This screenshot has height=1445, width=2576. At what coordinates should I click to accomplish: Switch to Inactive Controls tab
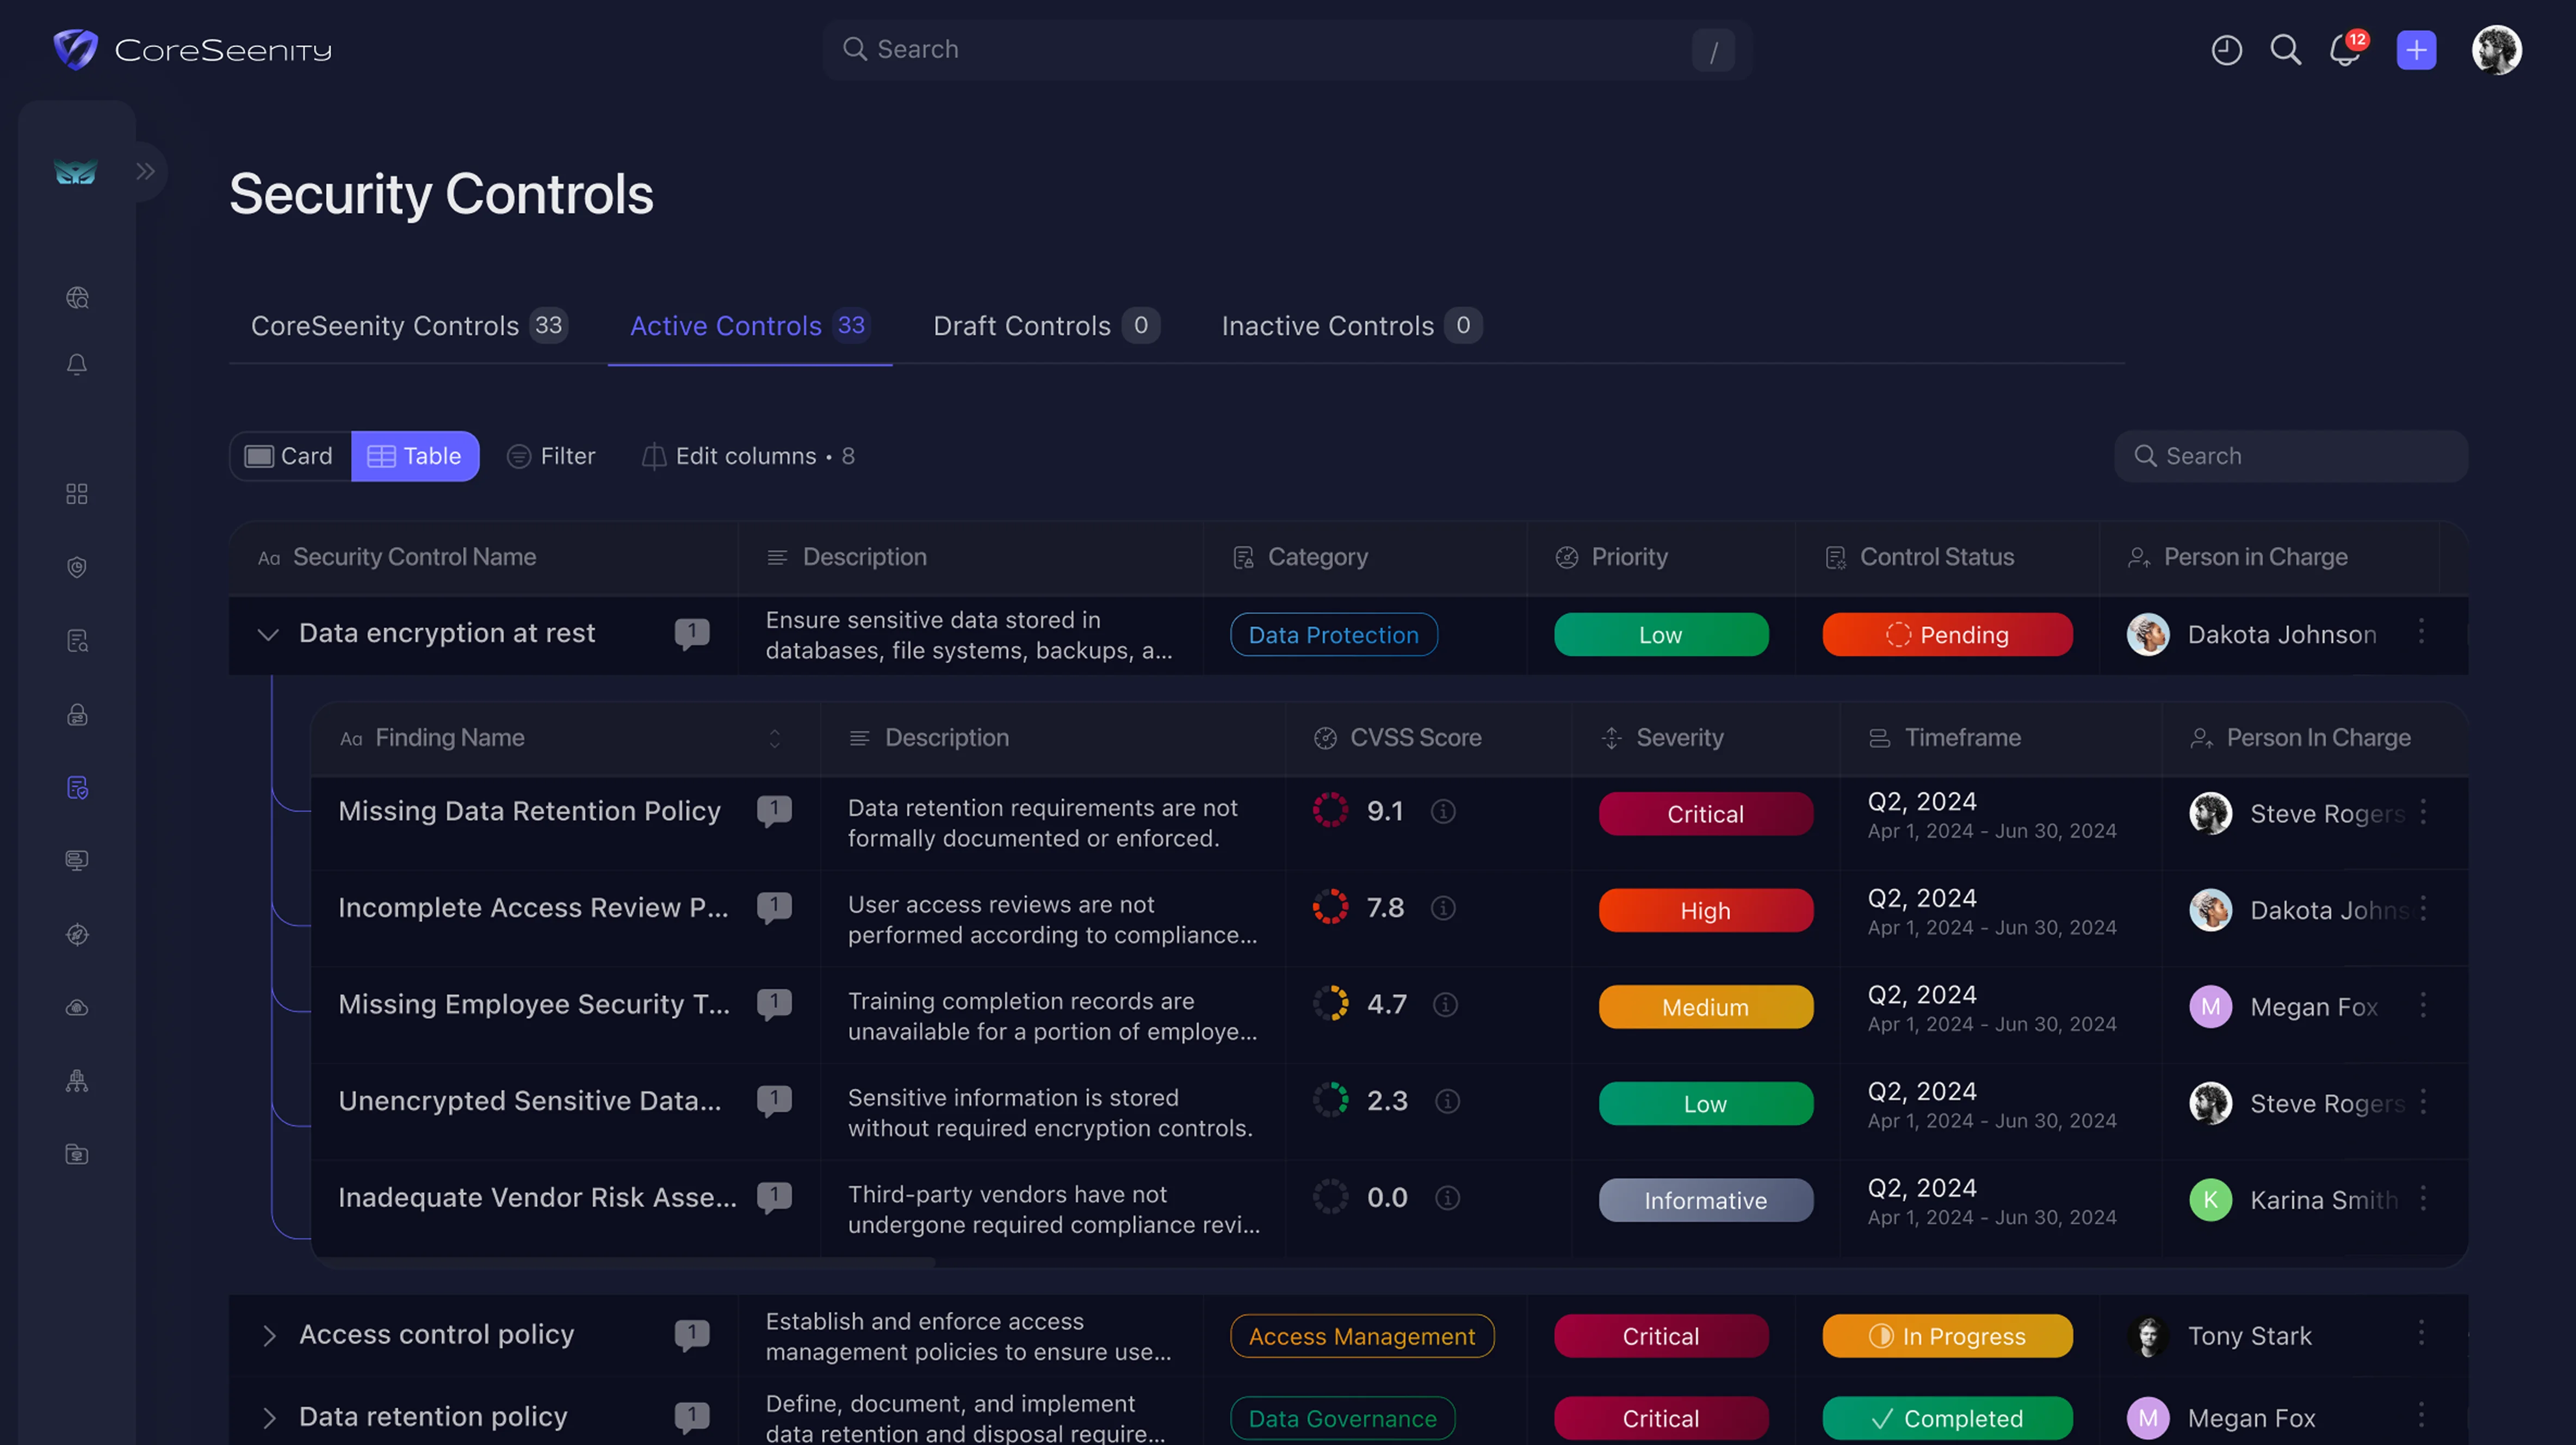click(1351, 326)
